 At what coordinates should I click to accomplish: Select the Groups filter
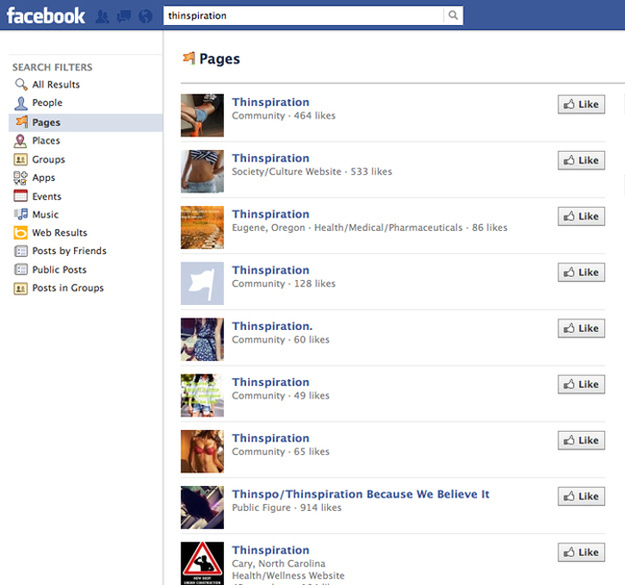point(86,159)
